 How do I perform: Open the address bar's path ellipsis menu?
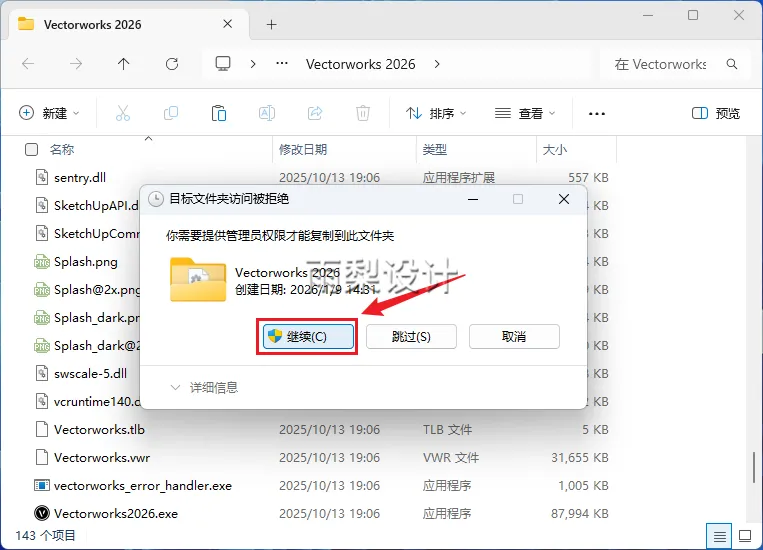click(x=282, y=64)
